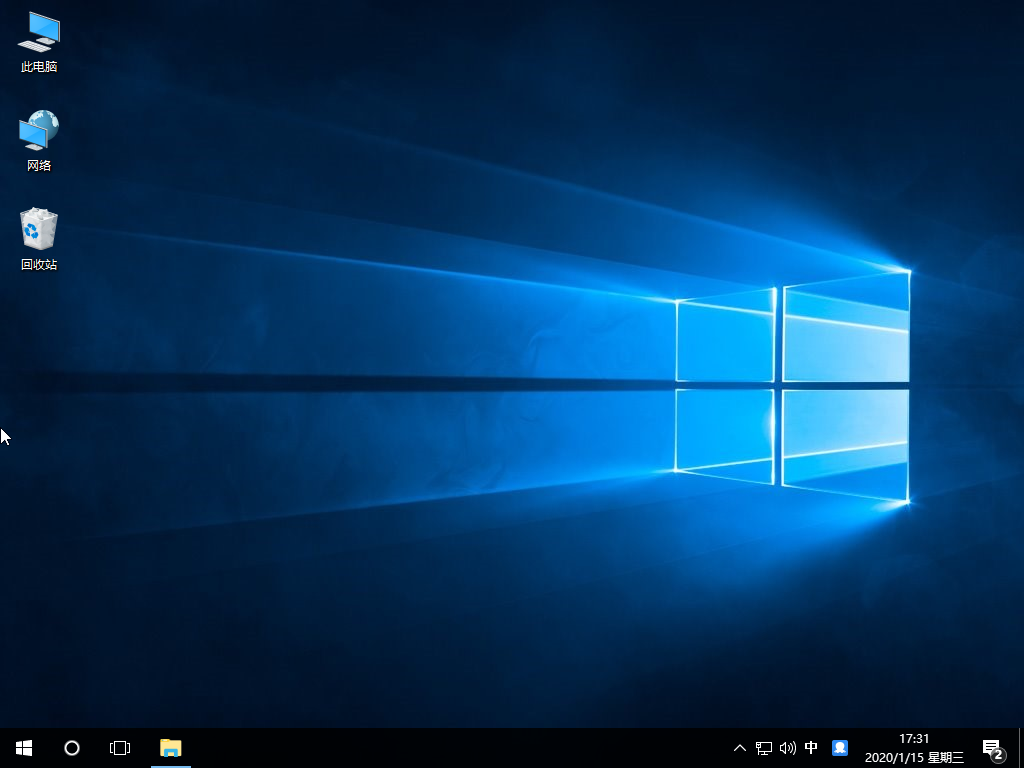Click the speaker icon to adjust volume
1024x768 pixels.
click(787, 747)
